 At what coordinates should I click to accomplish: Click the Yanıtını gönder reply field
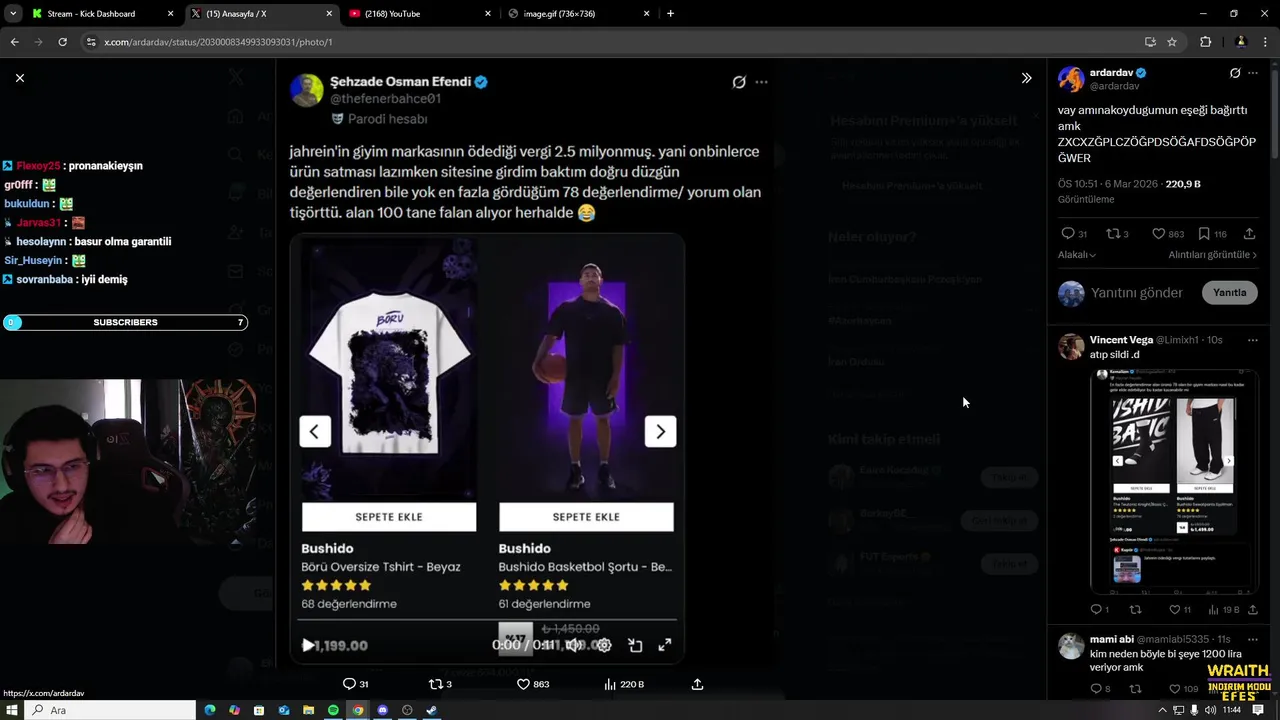point(1136,293)
